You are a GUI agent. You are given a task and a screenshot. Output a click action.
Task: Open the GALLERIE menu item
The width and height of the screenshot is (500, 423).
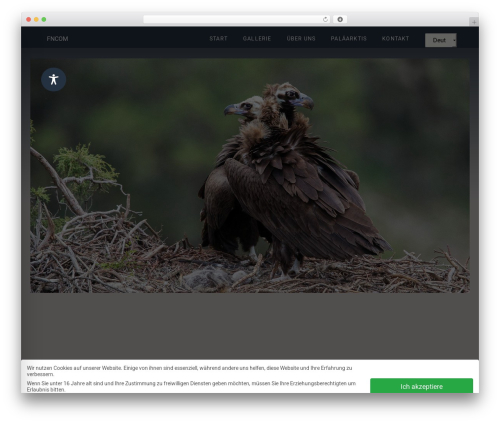257,39
